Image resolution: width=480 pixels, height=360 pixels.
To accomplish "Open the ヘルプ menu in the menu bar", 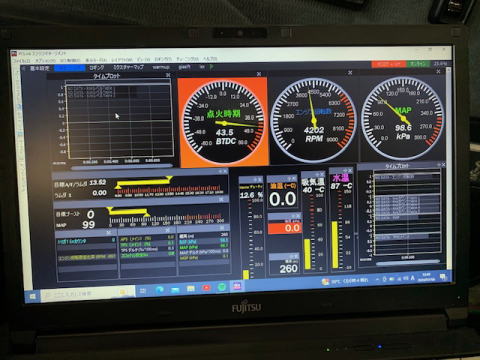I will click(210, 59).
